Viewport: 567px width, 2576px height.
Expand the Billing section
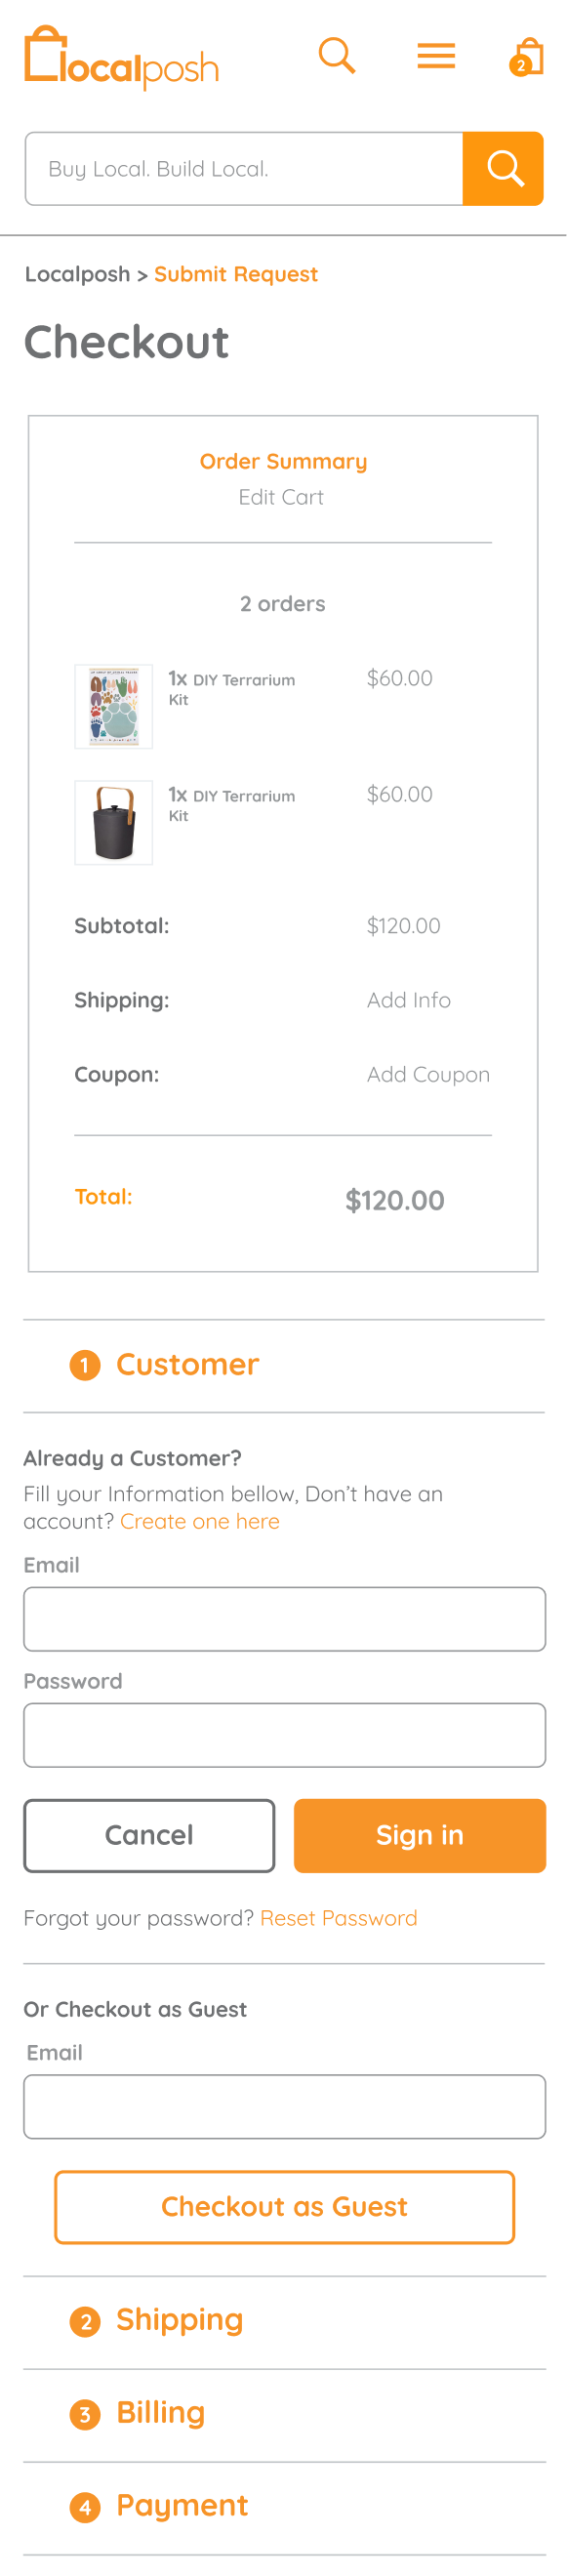point(161,2412)
